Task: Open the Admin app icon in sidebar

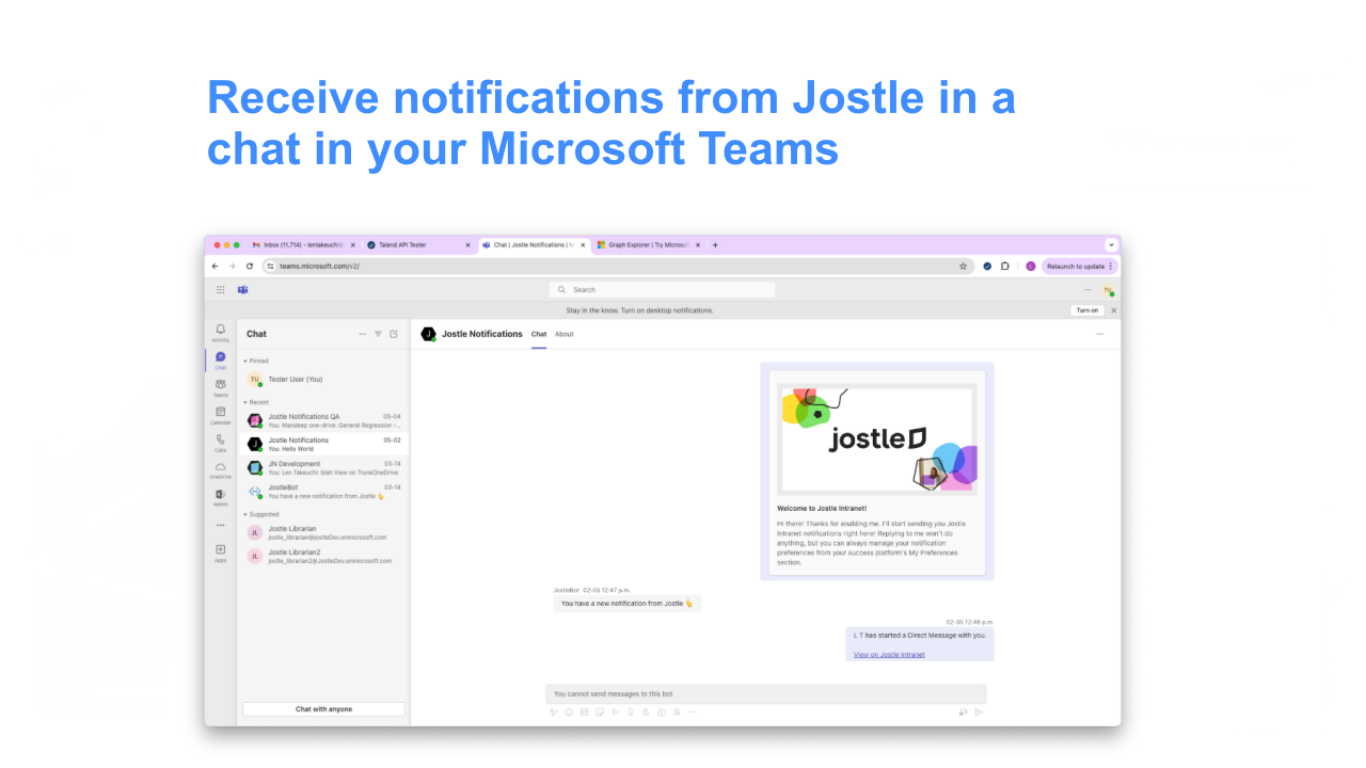Action: (x=220, y=497)
